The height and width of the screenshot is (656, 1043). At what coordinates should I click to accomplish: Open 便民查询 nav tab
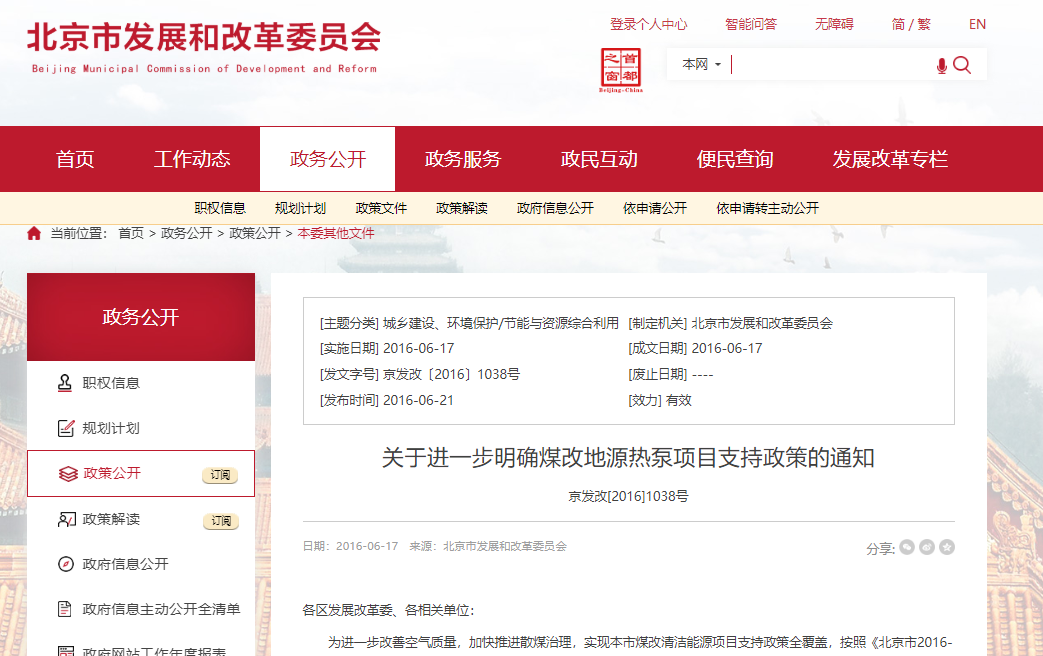tap(735, 159)
